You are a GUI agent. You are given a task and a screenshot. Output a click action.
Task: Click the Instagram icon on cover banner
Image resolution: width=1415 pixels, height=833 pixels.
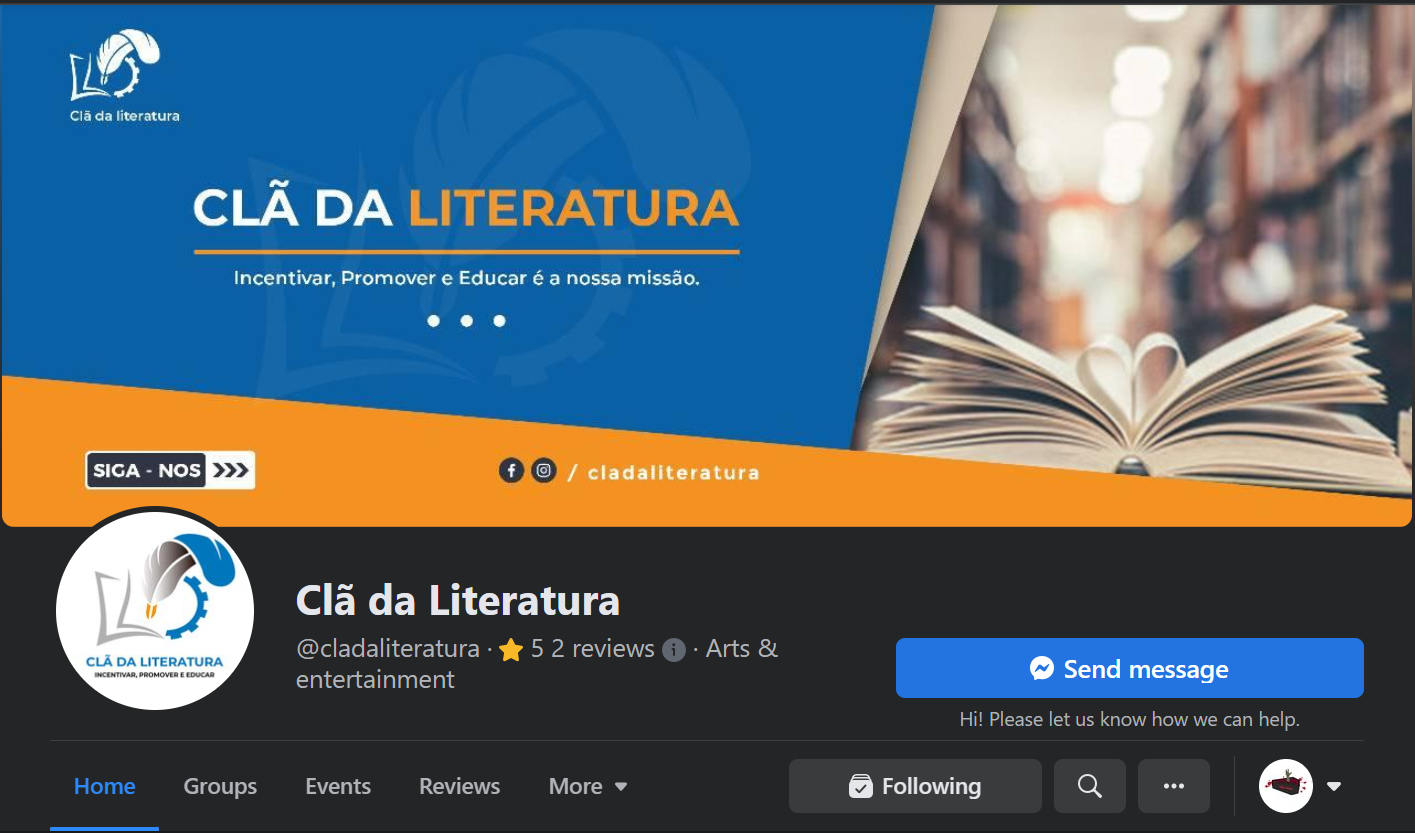tap(543, 470)
